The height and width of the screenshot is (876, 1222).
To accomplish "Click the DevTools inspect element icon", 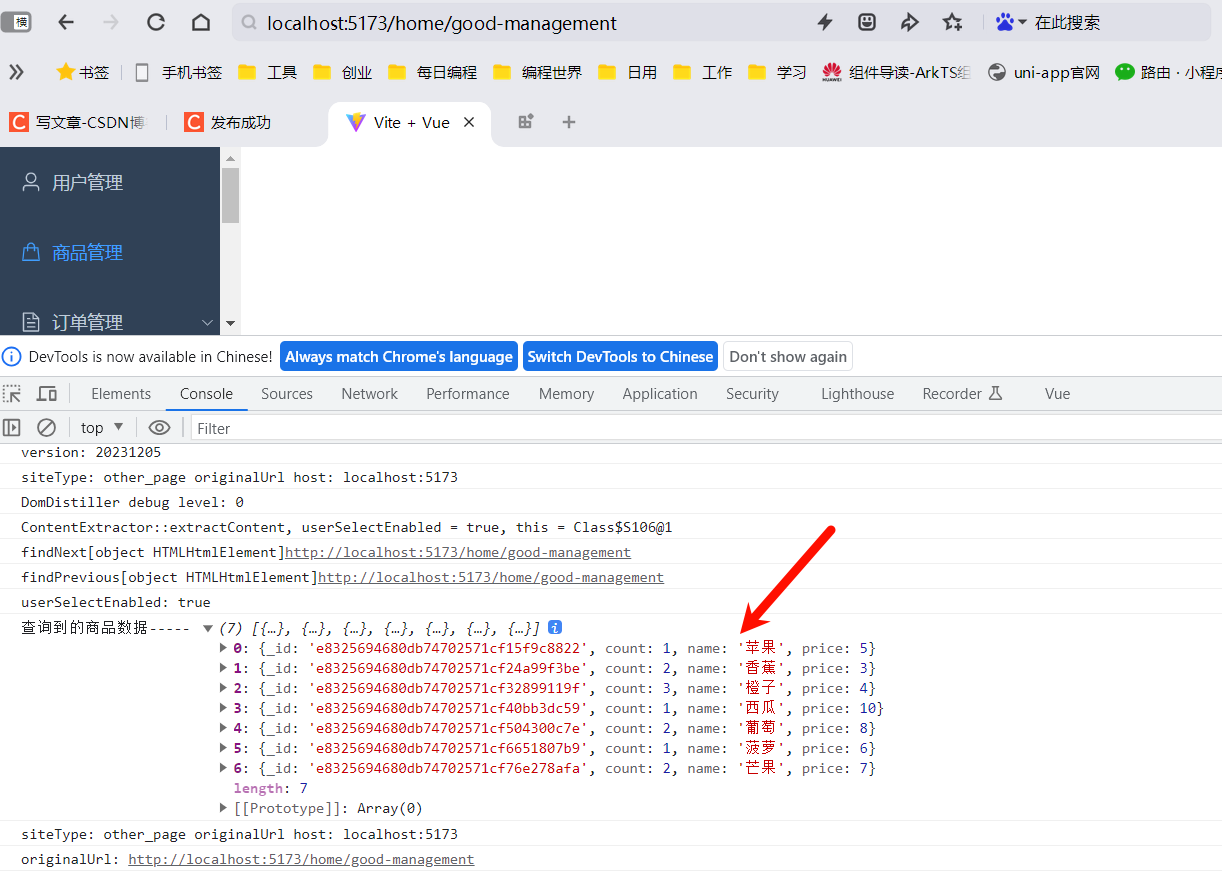I will tap(12, 393).
